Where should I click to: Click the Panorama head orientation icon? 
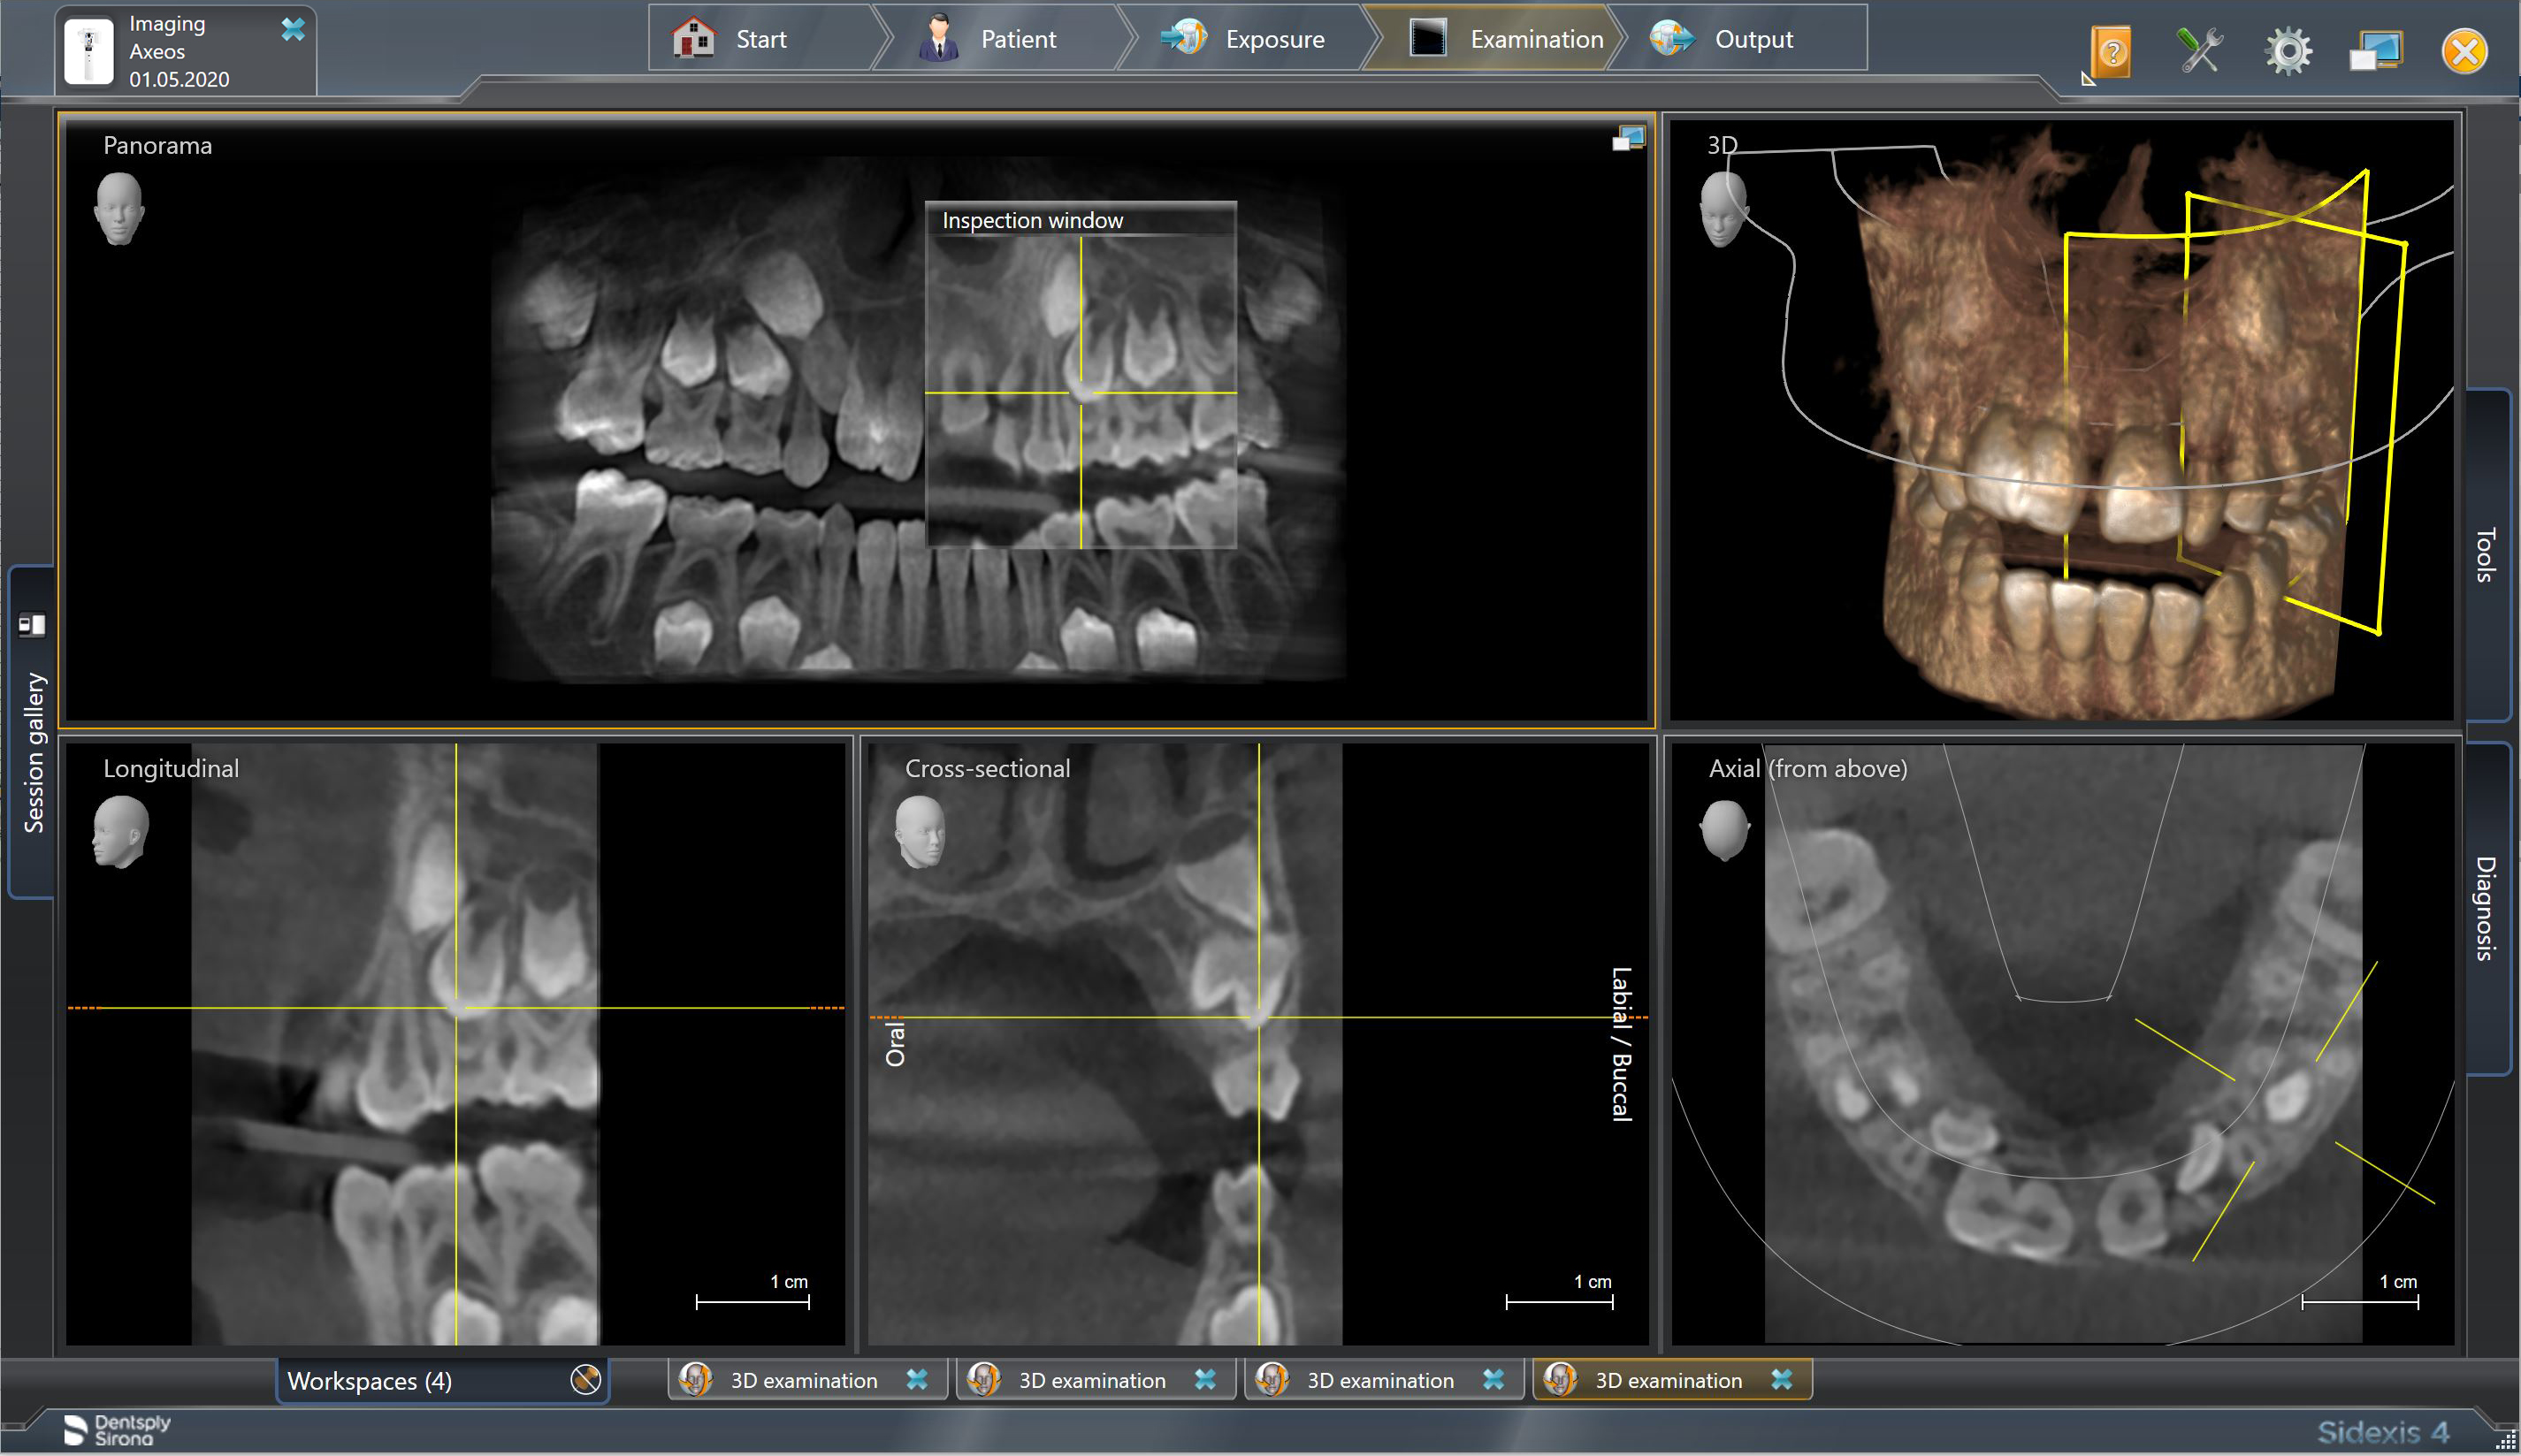pos(119,209)
